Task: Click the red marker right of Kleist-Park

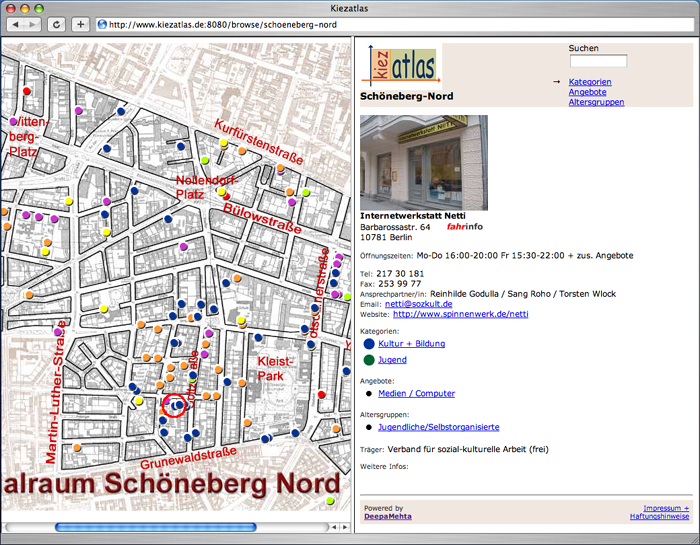Action: pyautogui.click(x=321, y=395)
